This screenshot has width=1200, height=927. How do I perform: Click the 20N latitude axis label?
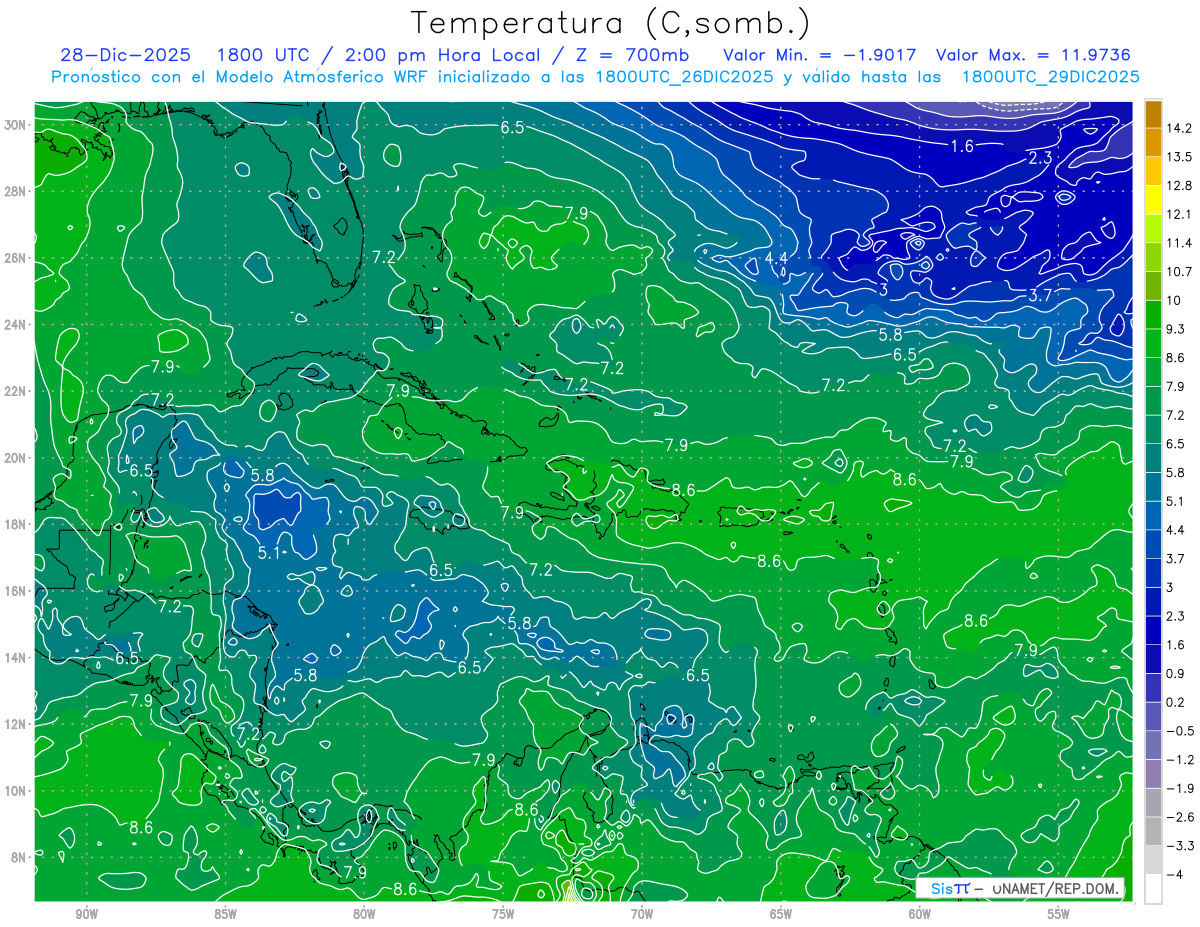pos(16,458)
